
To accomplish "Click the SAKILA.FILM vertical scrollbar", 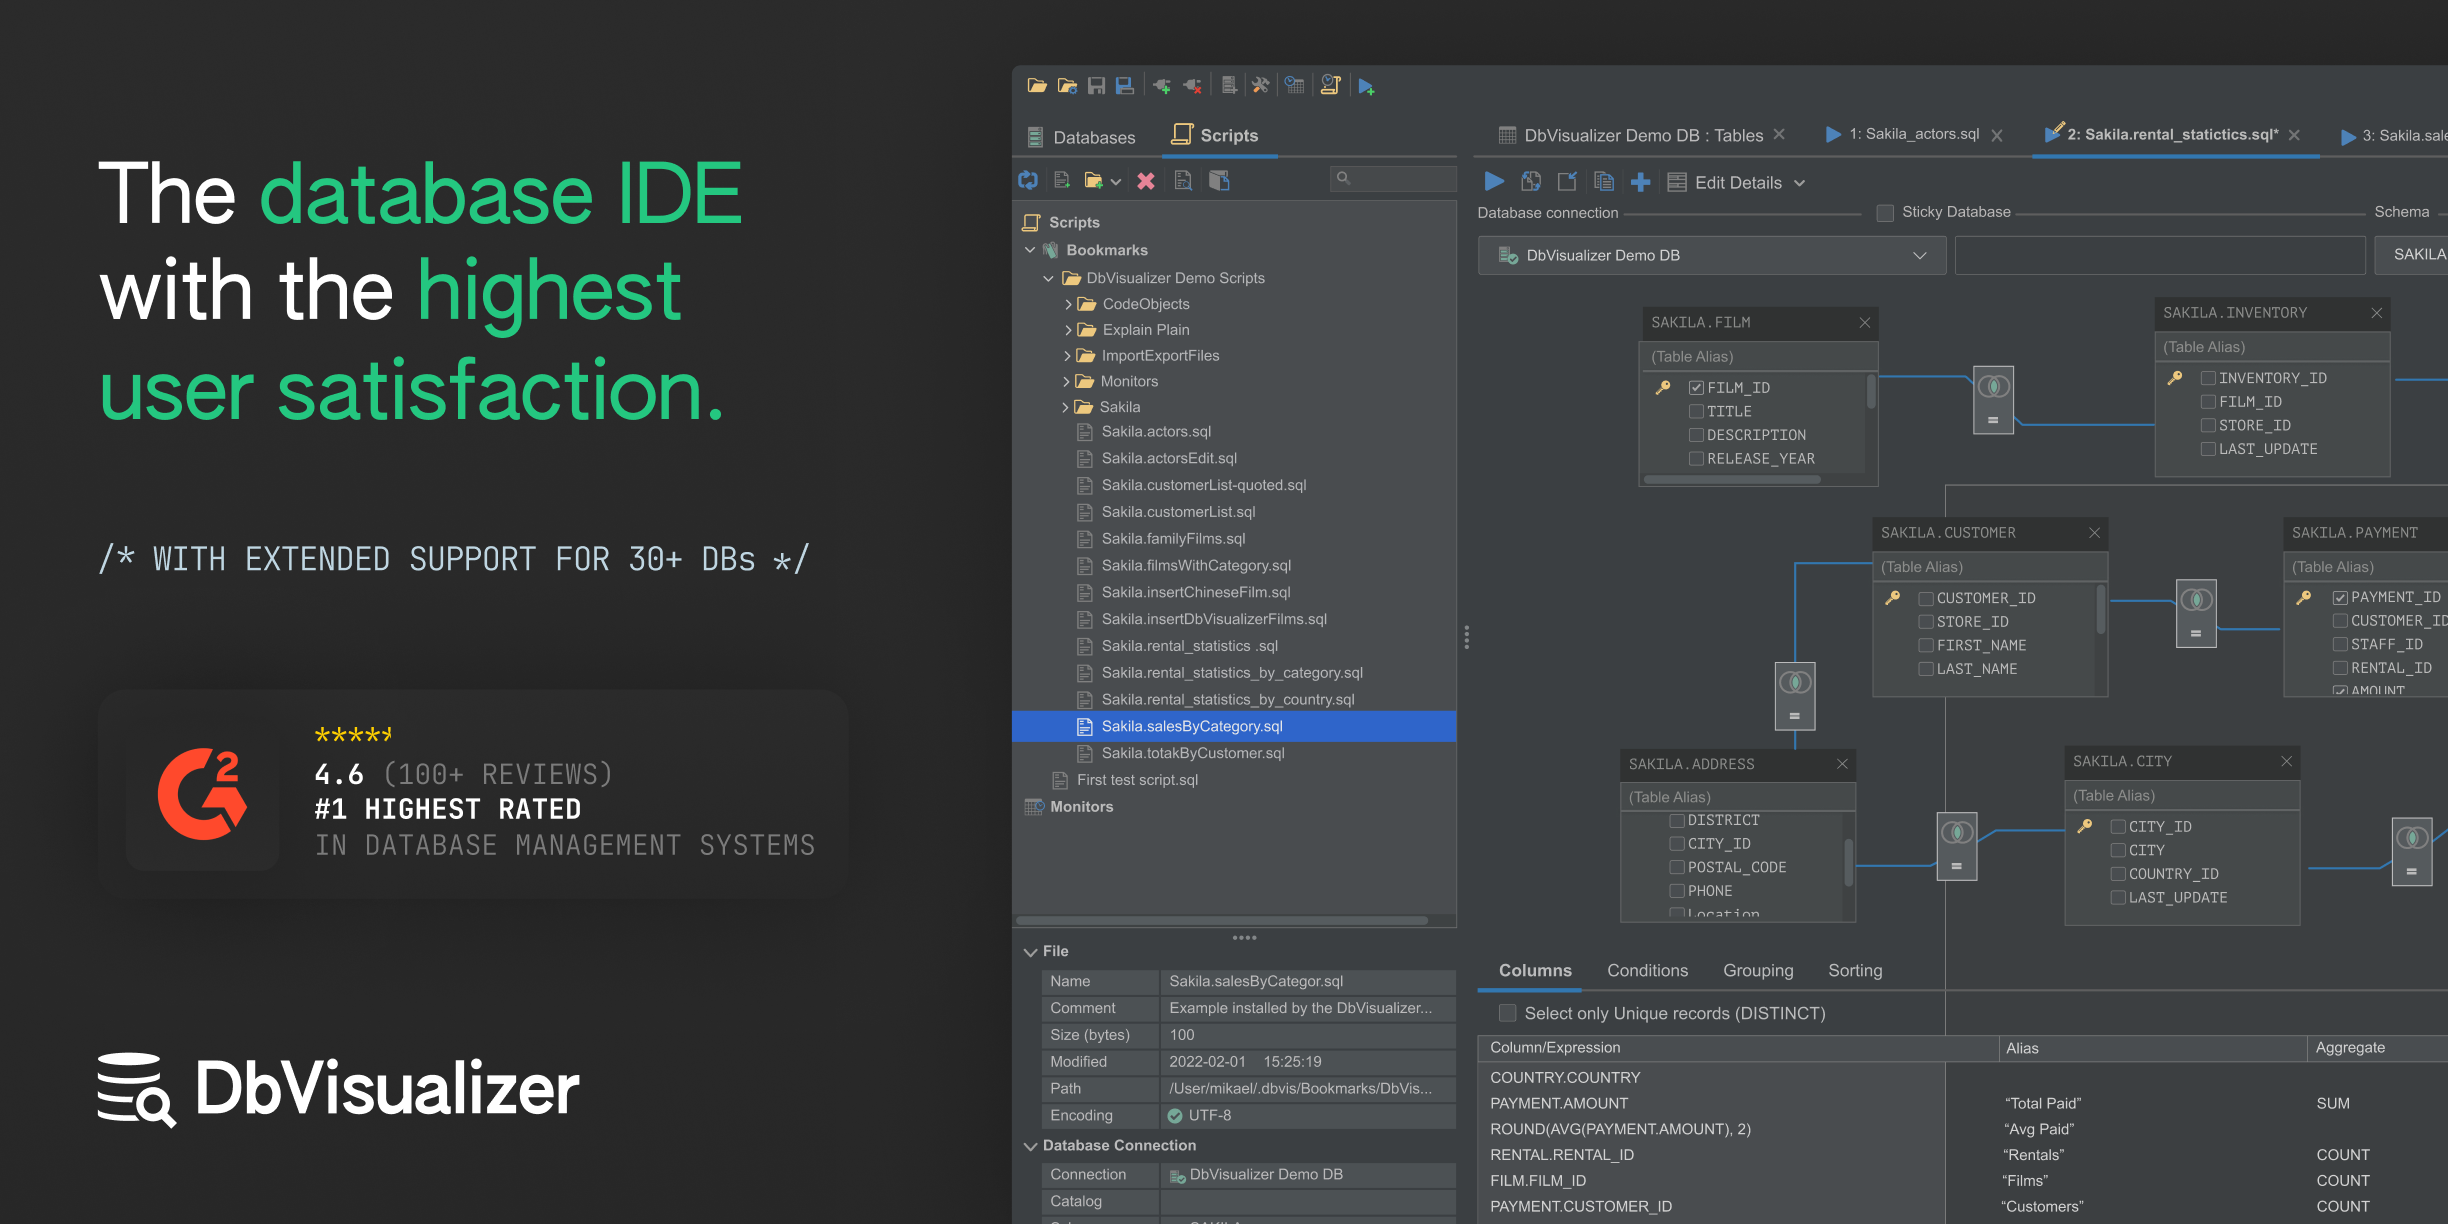I will tap(1870, 392).
